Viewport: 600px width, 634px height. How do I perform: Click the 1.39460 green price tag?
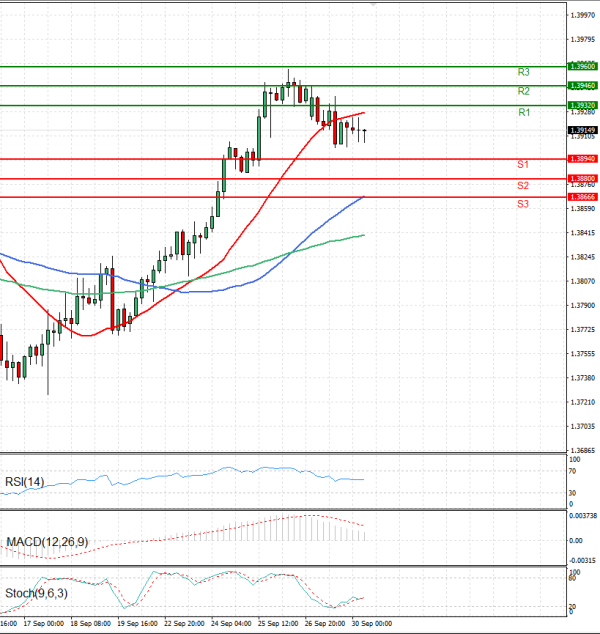[x=582, y=86]
